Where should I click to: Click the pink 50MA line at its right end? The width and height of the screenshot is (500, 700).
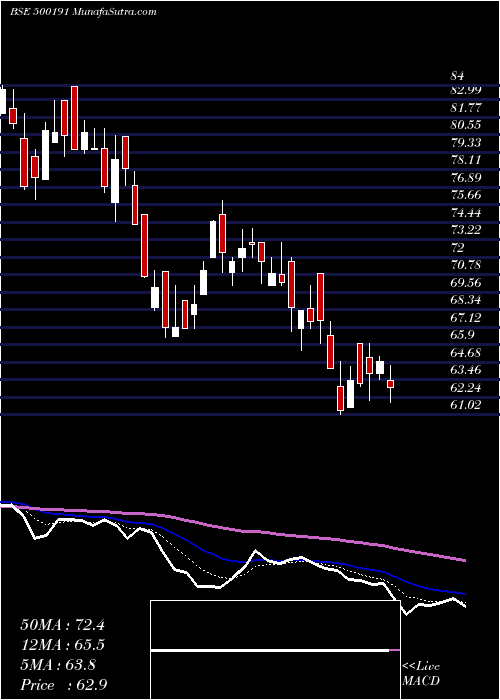464,560
